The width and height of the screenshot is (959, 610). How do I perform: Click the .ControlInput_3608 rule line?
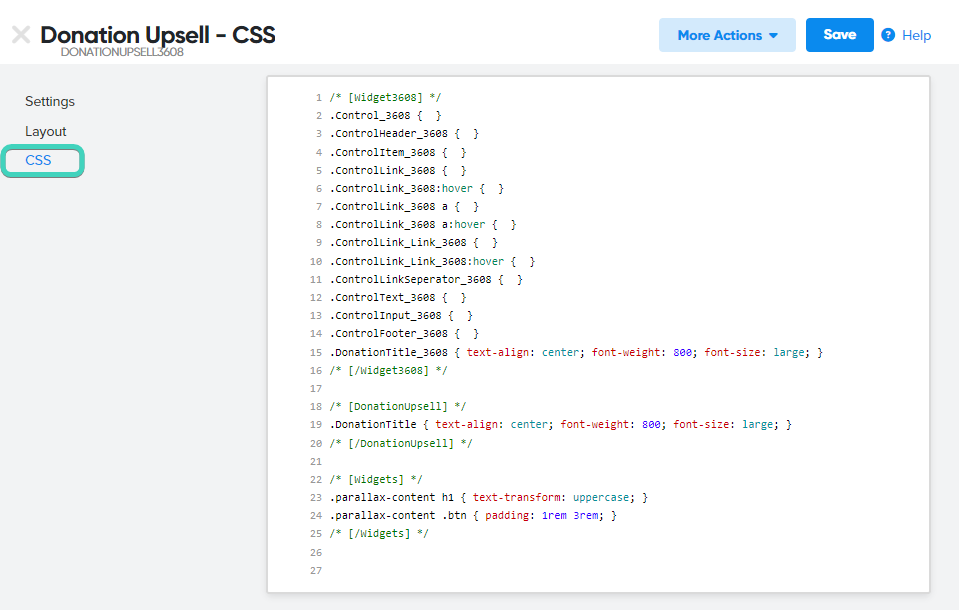401,316
